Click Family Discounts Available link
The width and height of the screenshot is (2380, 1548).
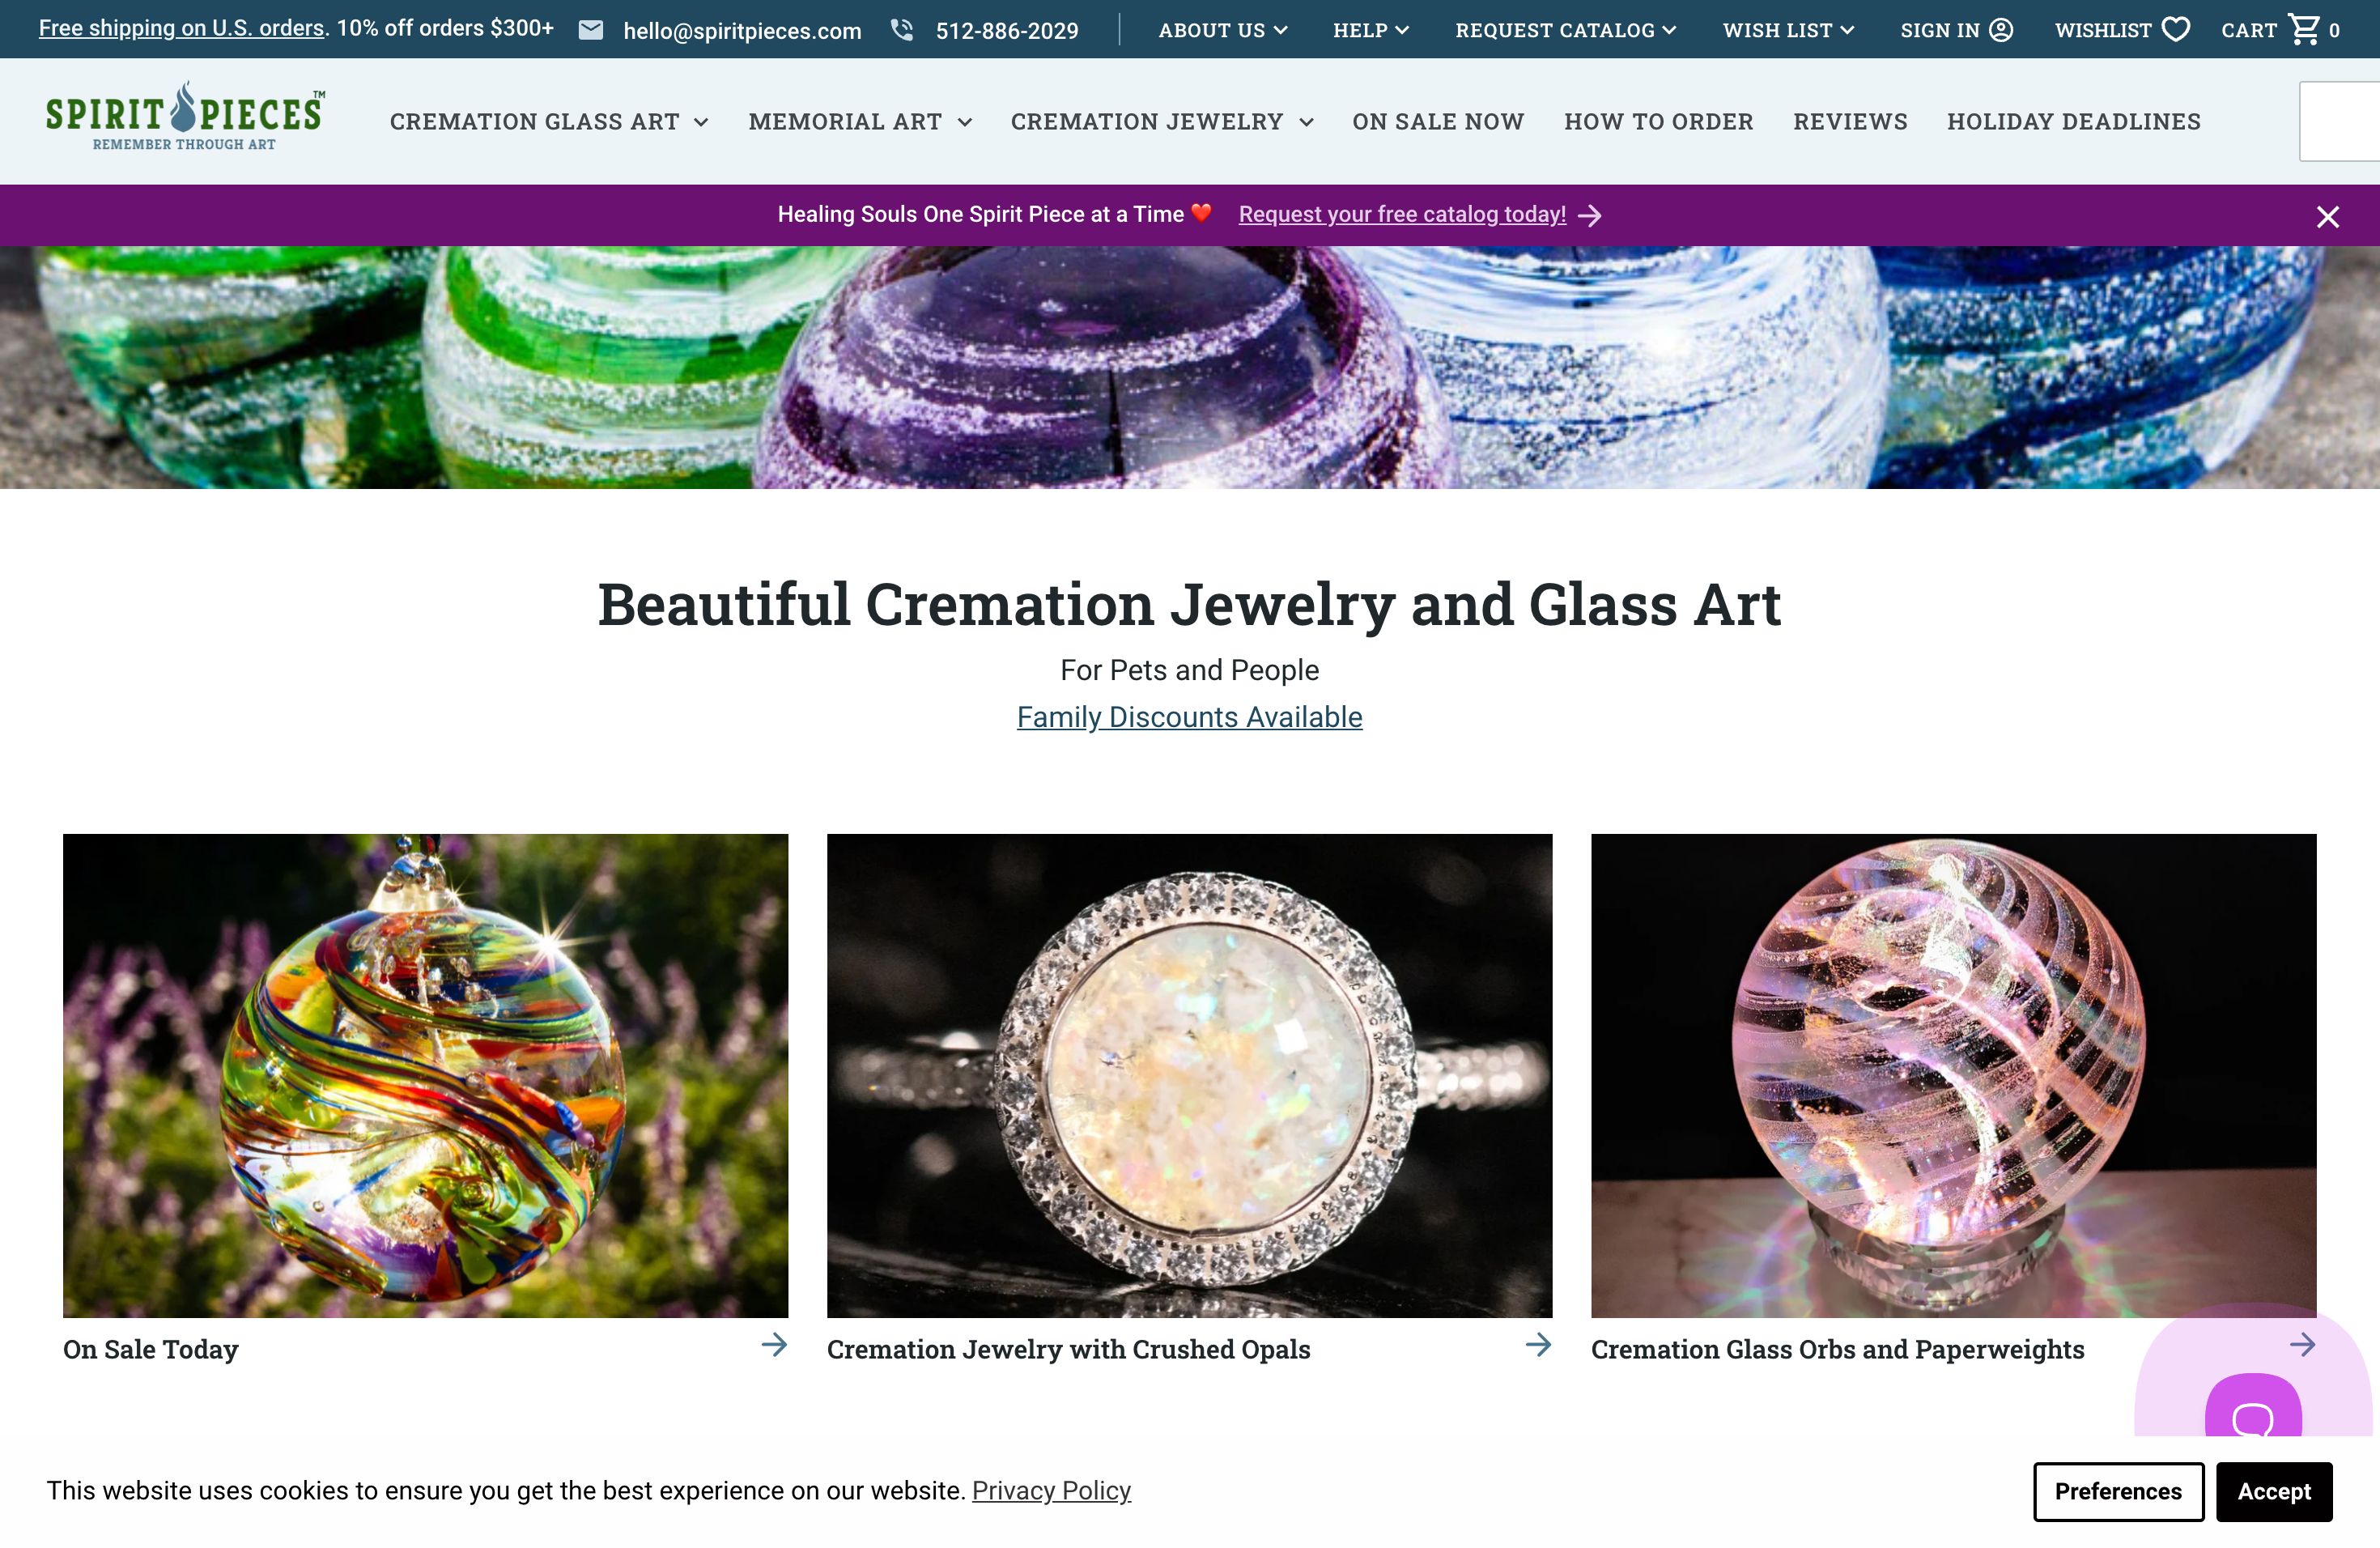pyautogui.click(x=1190, y=717)
